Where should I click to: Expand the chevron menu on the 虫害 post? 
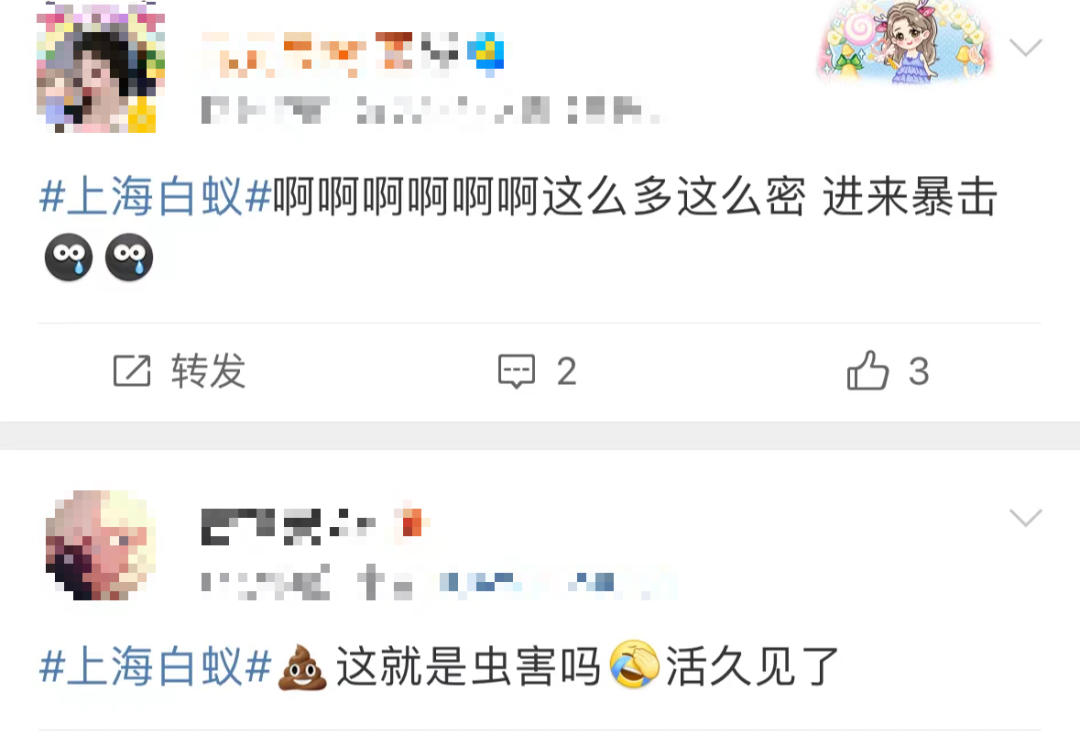tap(1025, 518)
